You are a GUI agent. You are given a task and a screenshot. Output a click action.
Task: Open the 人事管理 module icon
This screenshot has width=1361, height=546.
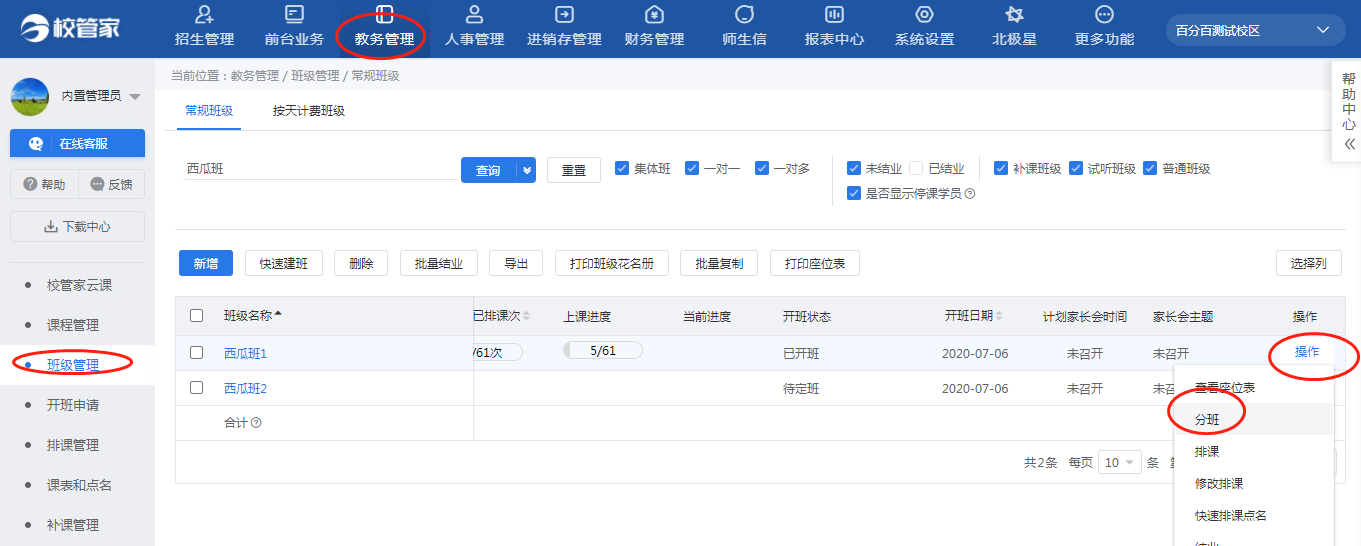point(475,15)
